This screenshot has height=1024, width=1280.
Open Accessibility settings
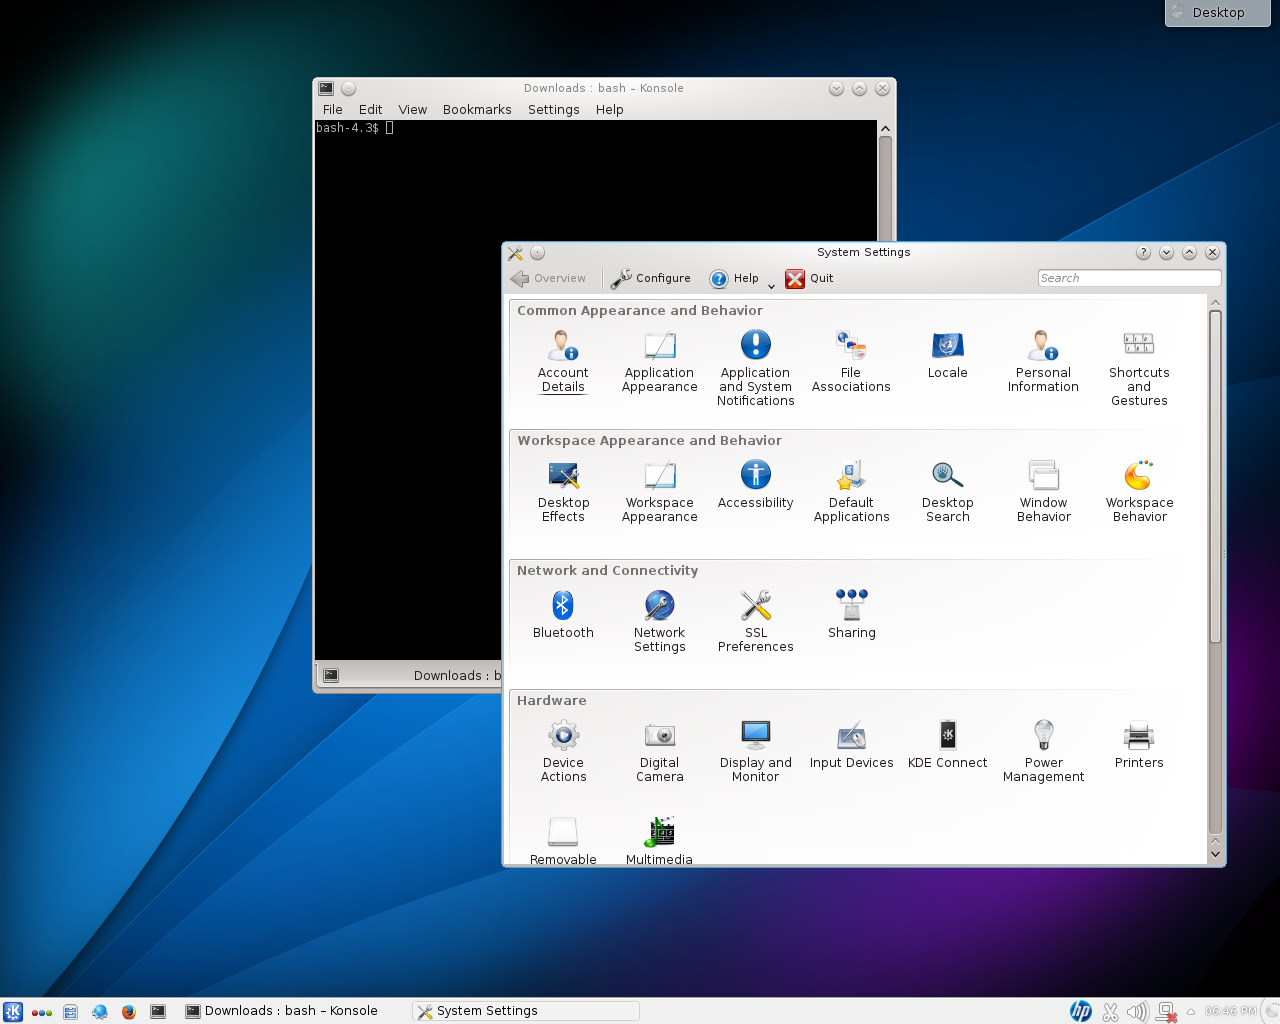tap(755, 485)
